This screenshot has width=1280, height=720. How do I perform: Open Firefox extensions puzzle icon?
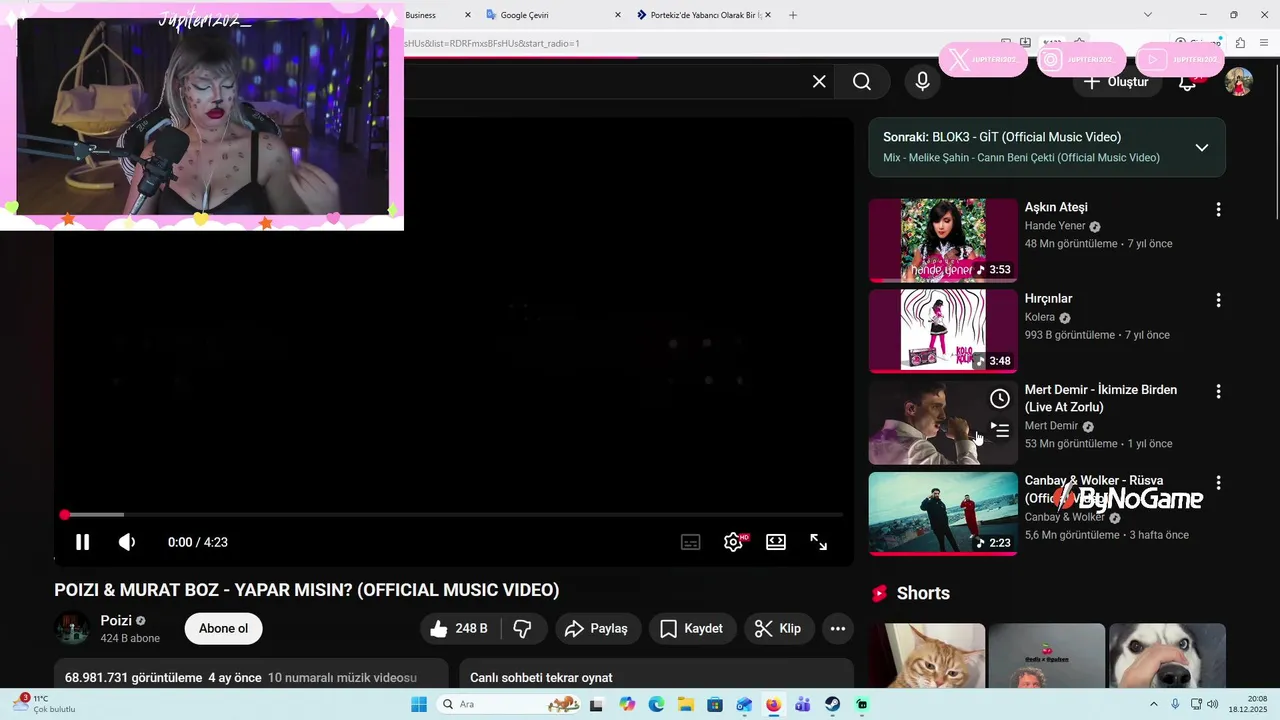pos(1241,43)
